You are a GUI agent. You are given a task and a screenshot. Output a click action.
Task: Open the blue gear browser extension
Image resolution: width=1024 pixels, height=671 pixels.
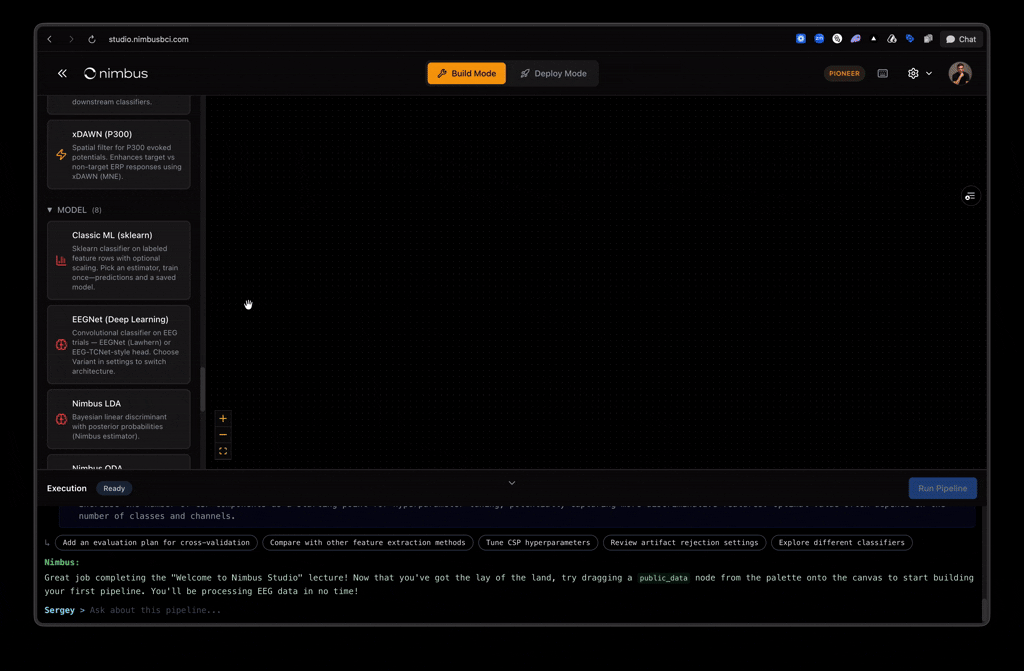(801, 39)
